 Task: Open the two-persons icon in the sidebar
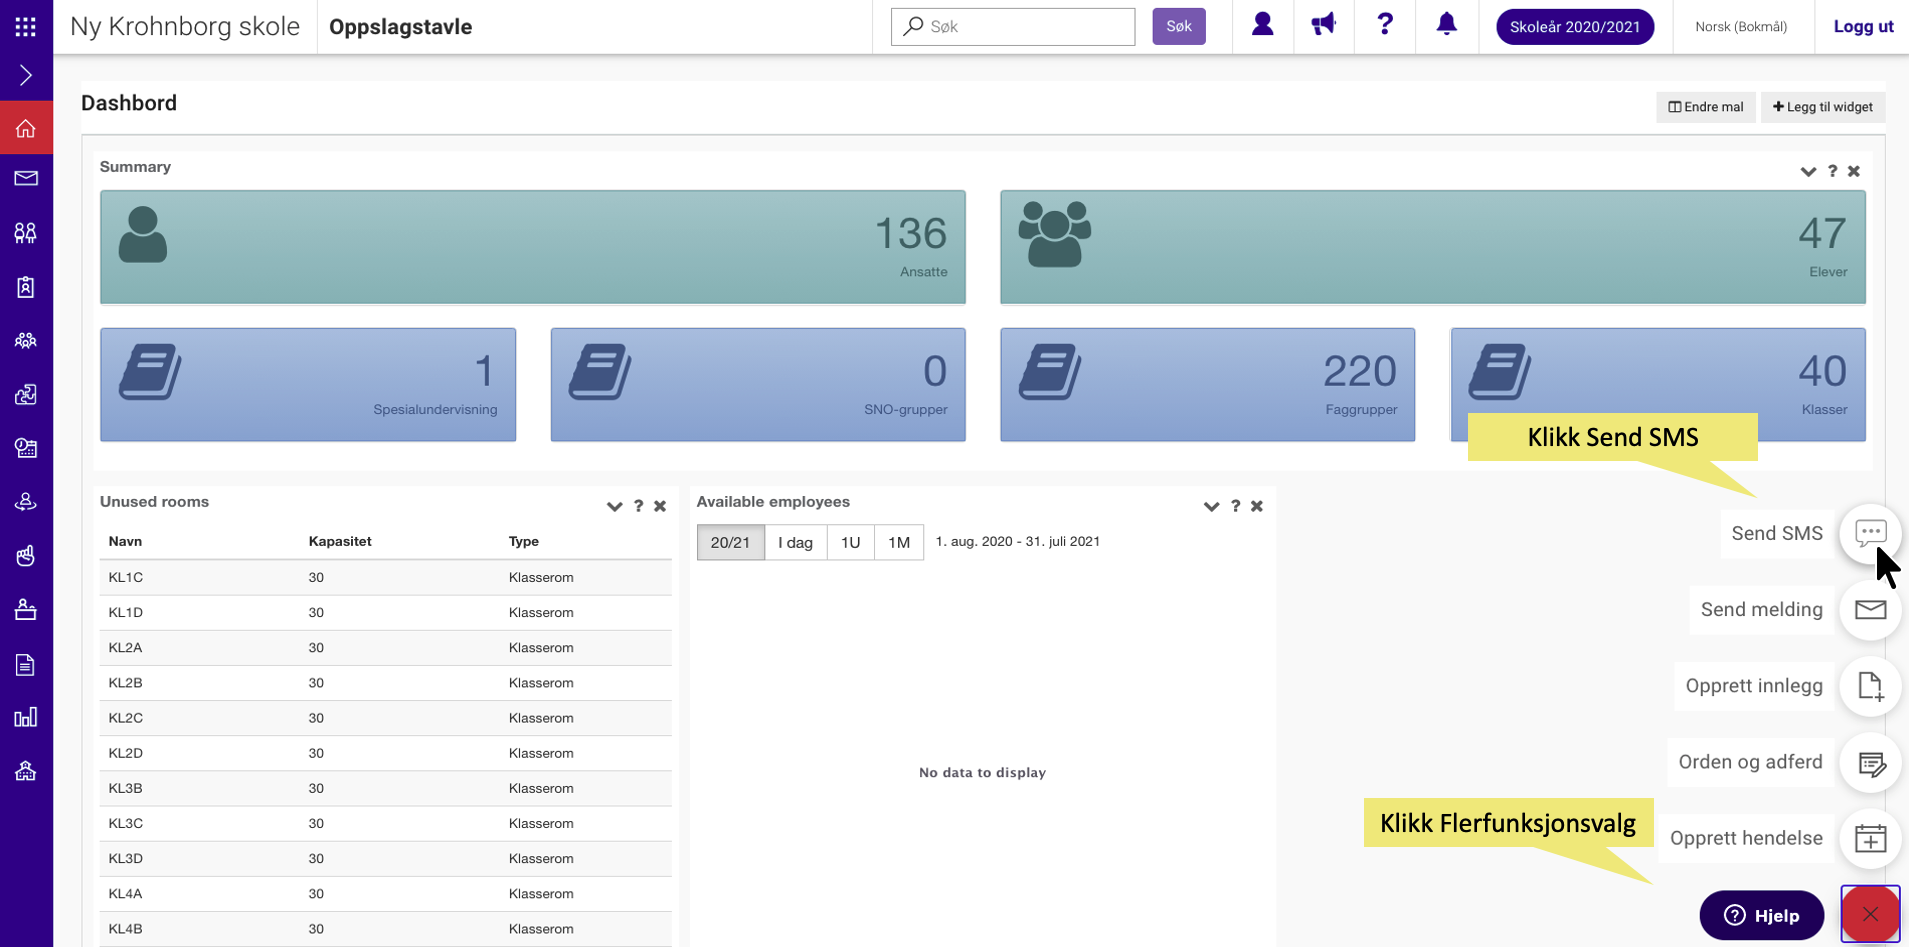tap(26, 233)
